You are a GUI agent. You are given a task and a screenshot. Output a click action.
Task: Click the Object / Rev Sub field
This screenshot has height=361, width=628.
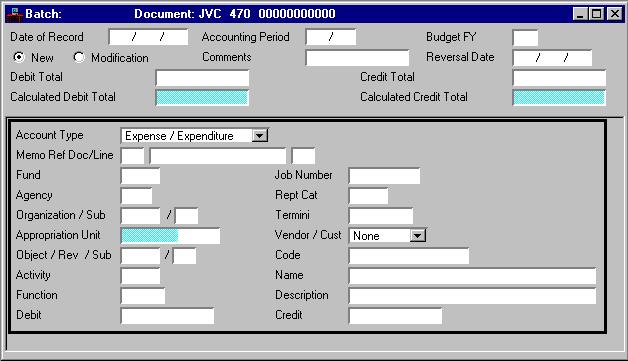point(184,256)
